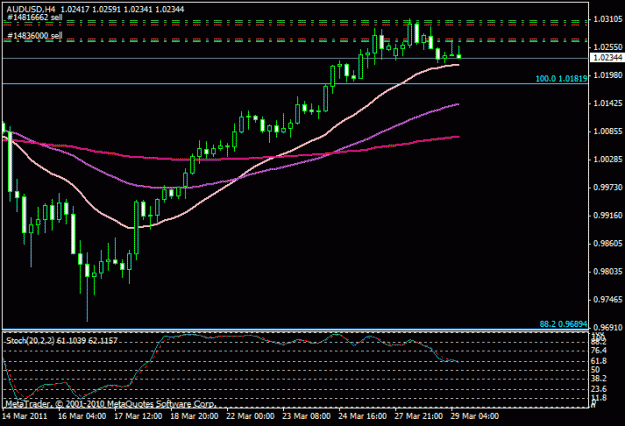
Task: Click the price scale value 1.01980
Action: 608,75
